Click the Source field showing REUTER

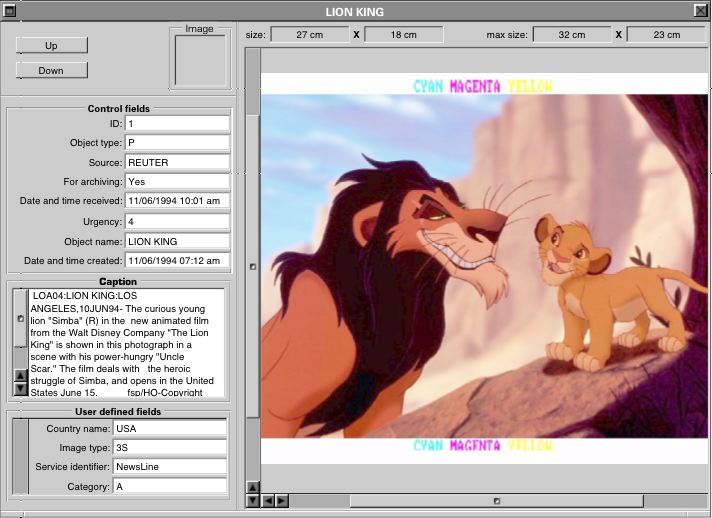177,163
